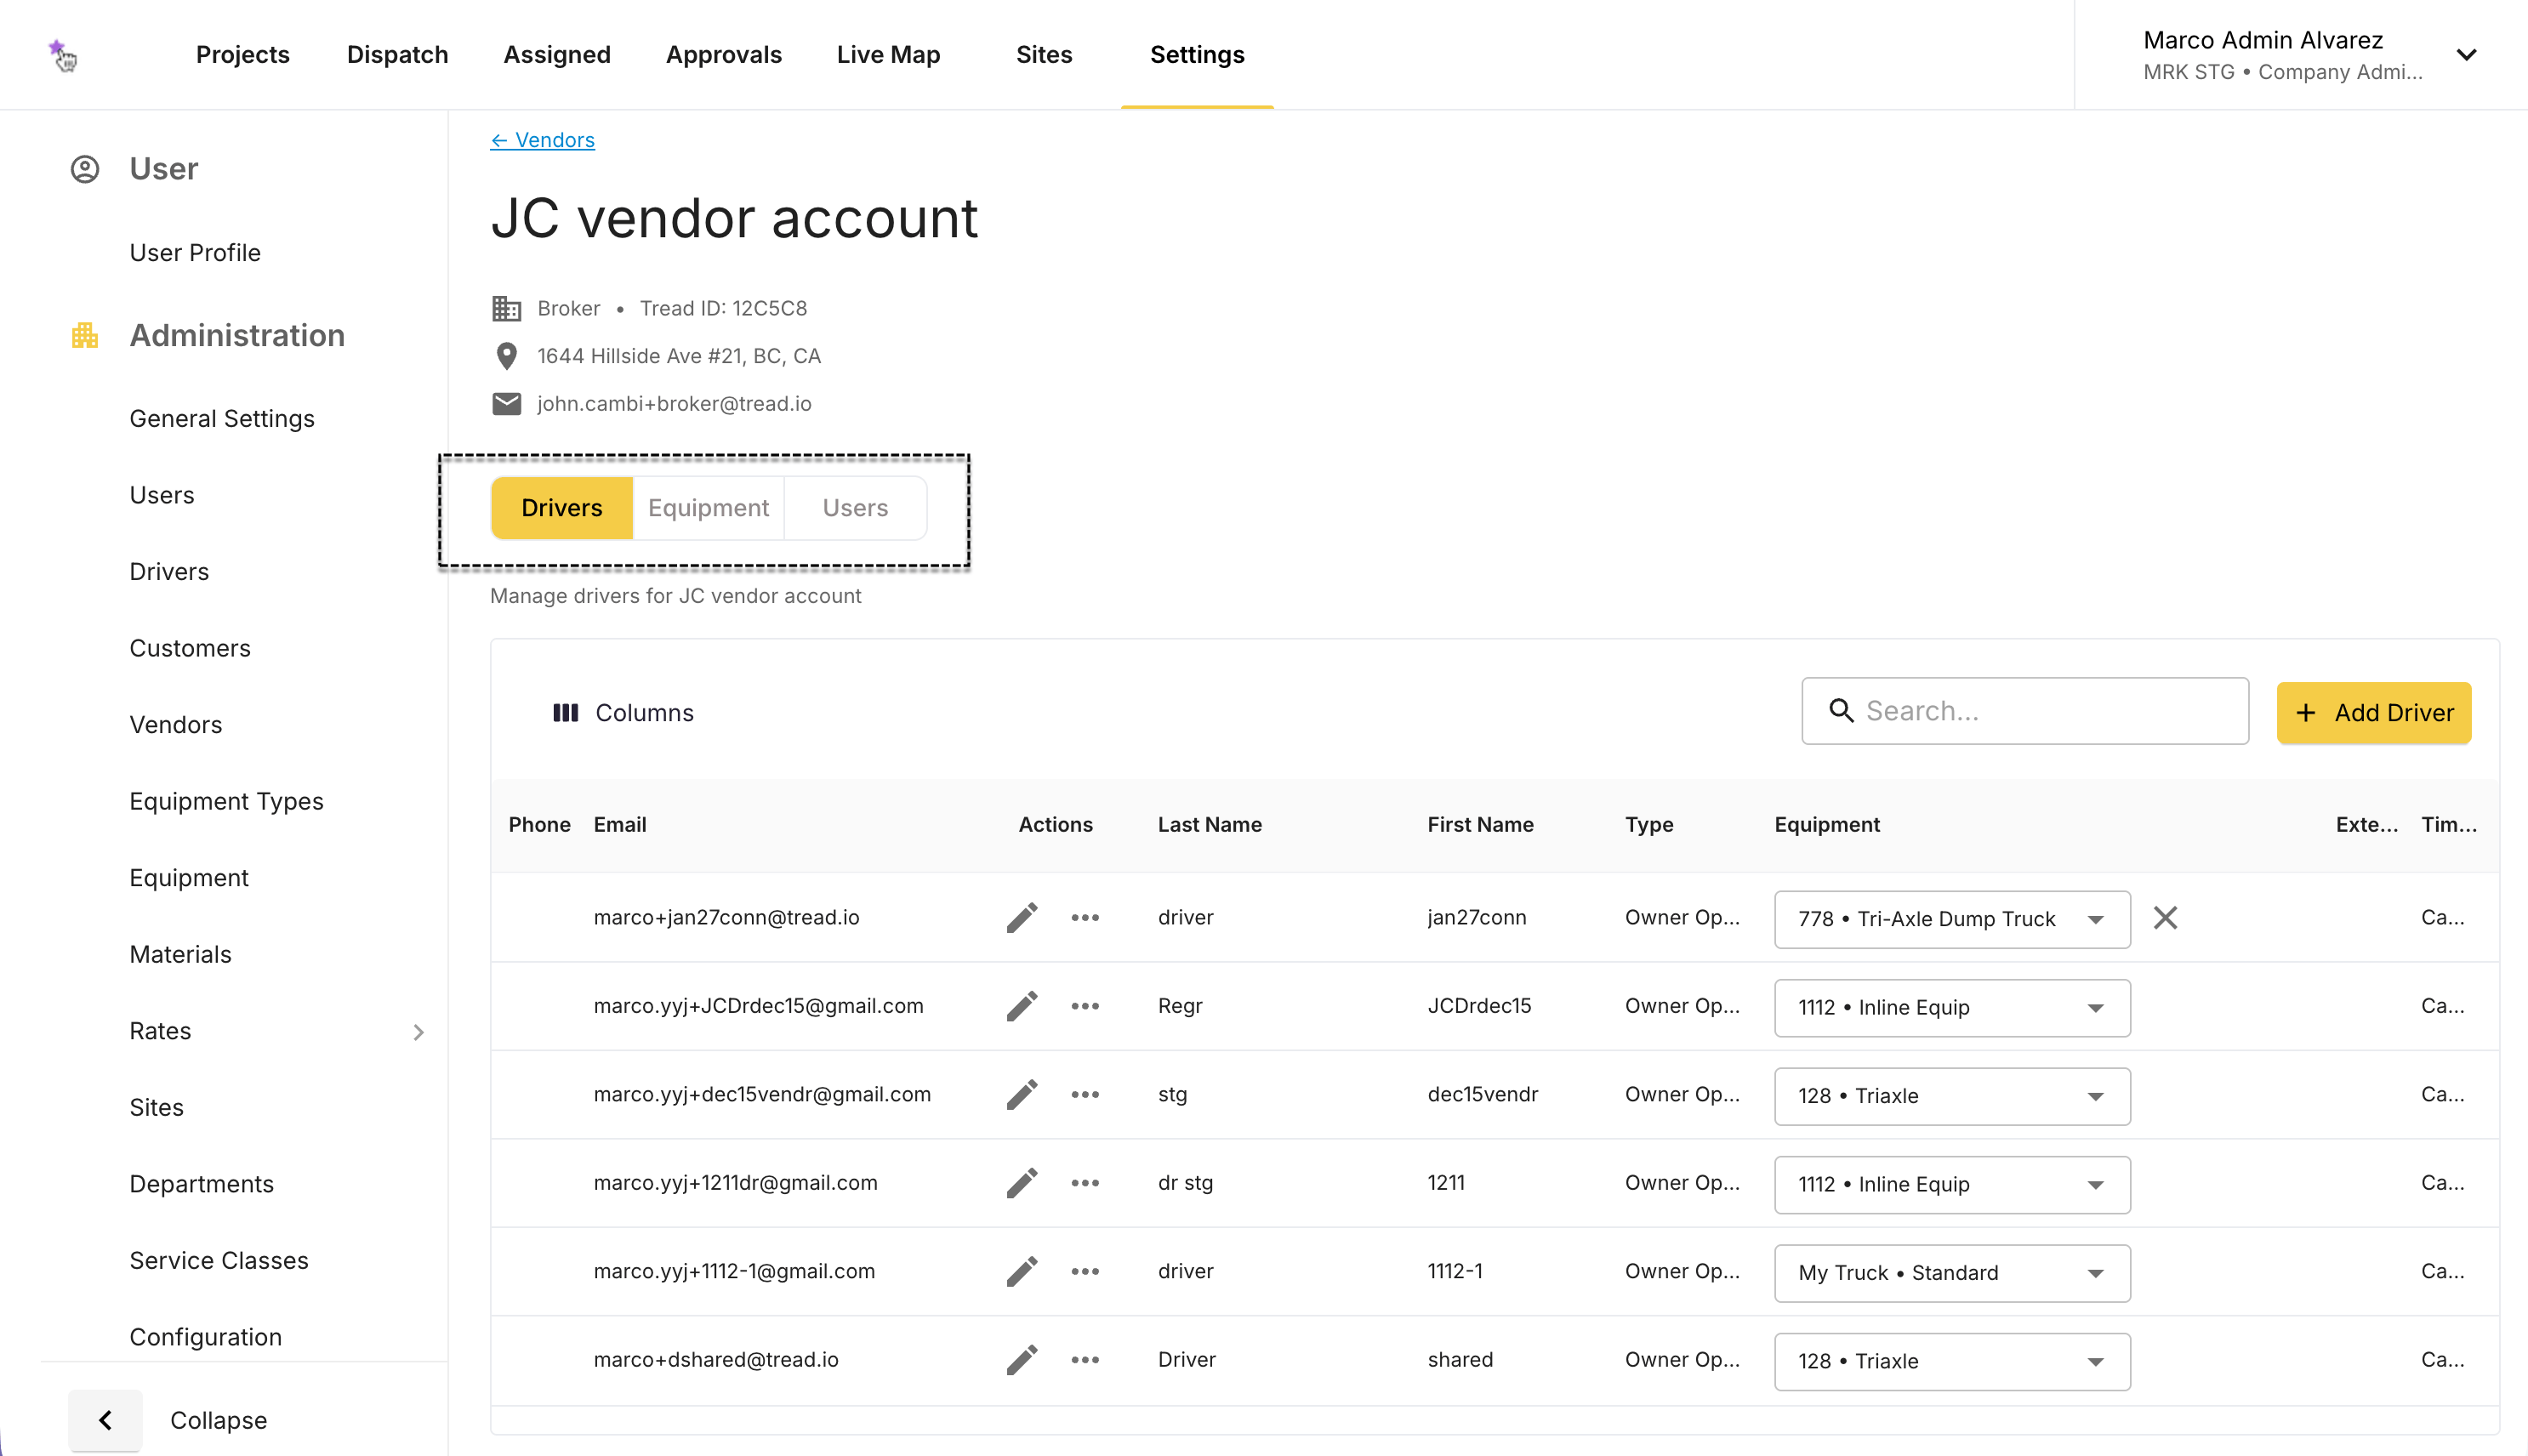Switch to the Users vendor tab
Viewport: 2528px width, 1456px height.
(x=855, y=508)
